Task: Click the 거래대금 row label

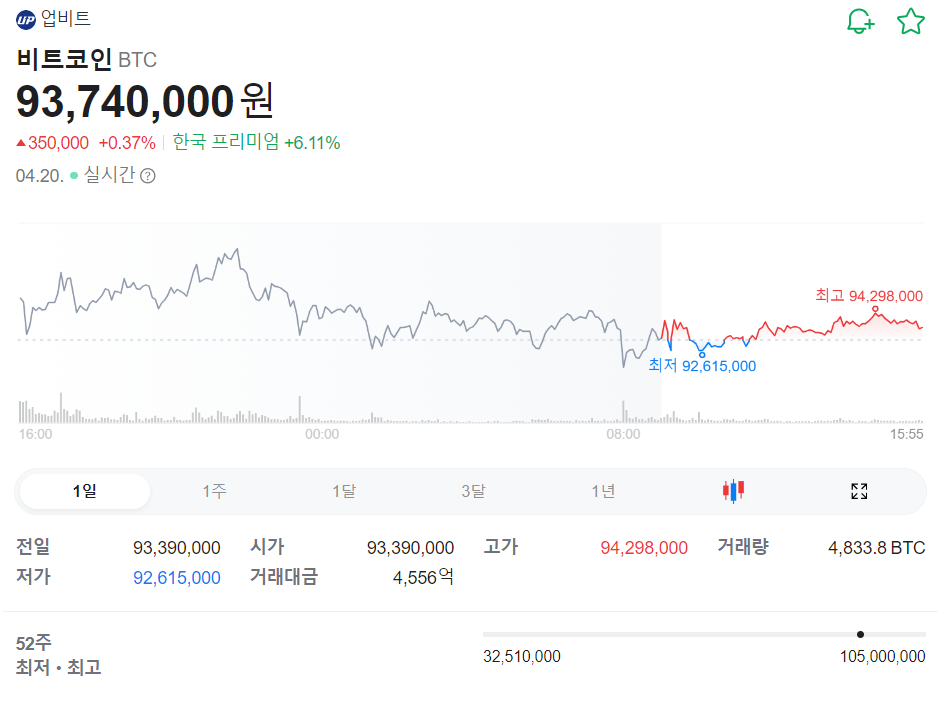Action: point(284,577)
